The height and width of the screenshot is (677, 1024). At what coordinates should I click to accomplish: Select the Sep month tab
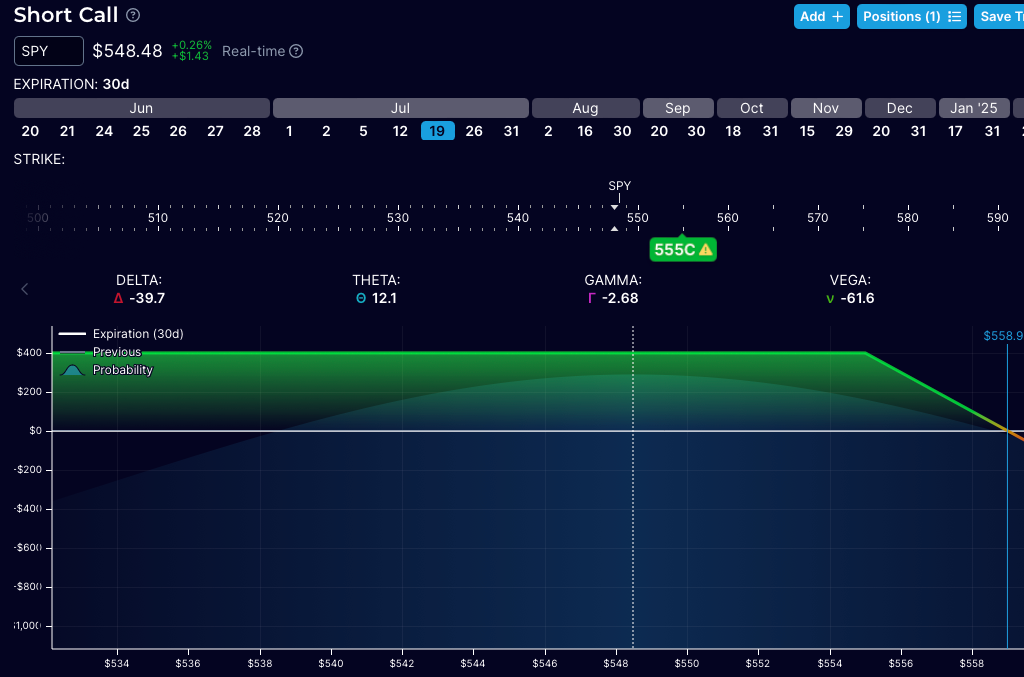678,108
